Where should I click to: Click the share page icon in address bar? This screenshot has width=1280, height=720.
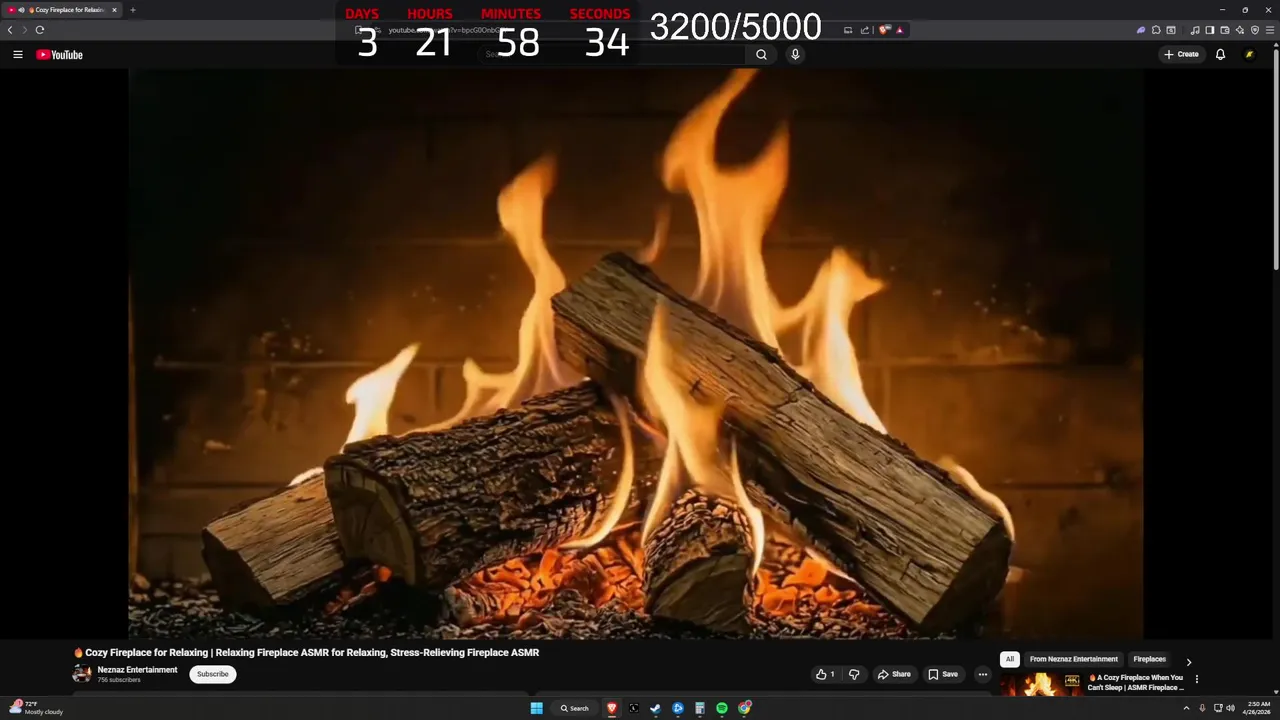(x=864, y=30)
